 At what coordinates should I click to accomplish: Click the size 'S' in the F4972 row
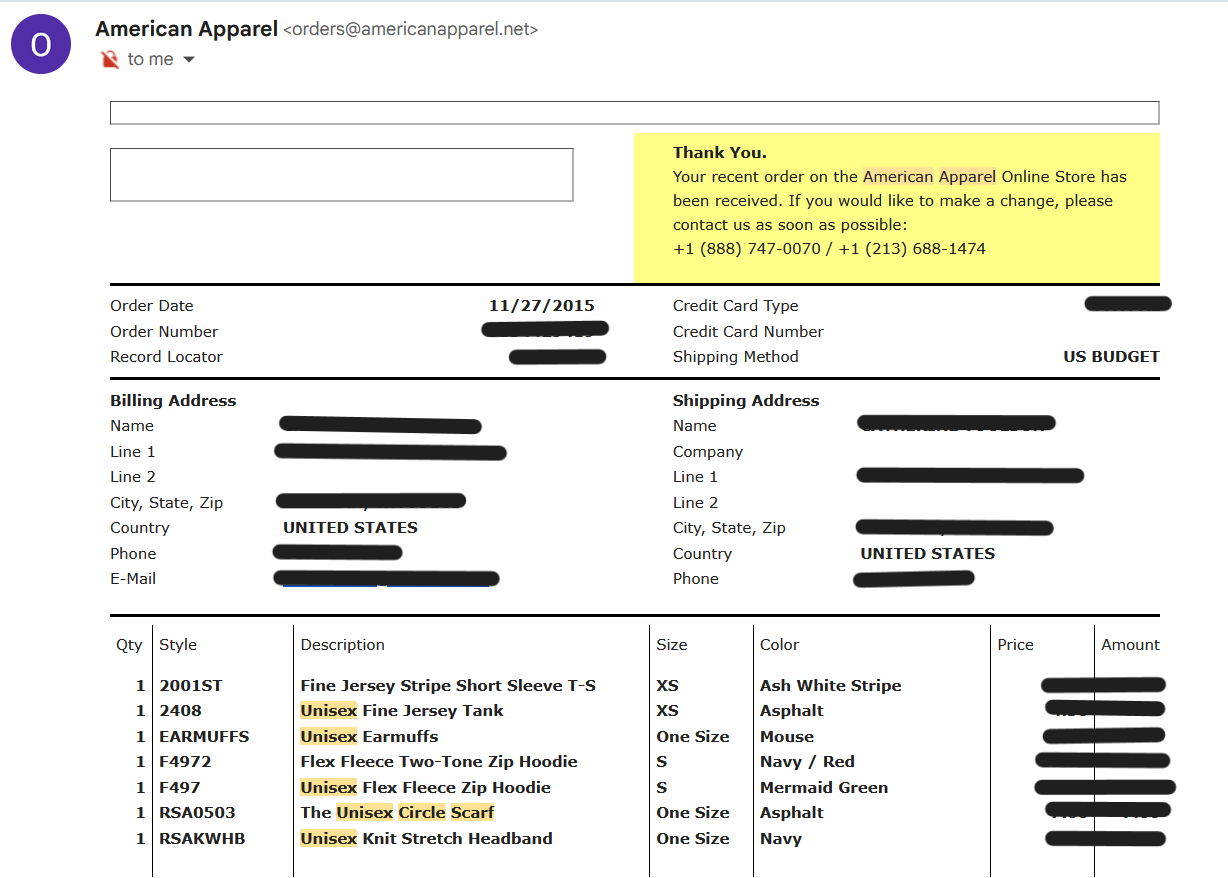tap(662, 762)
